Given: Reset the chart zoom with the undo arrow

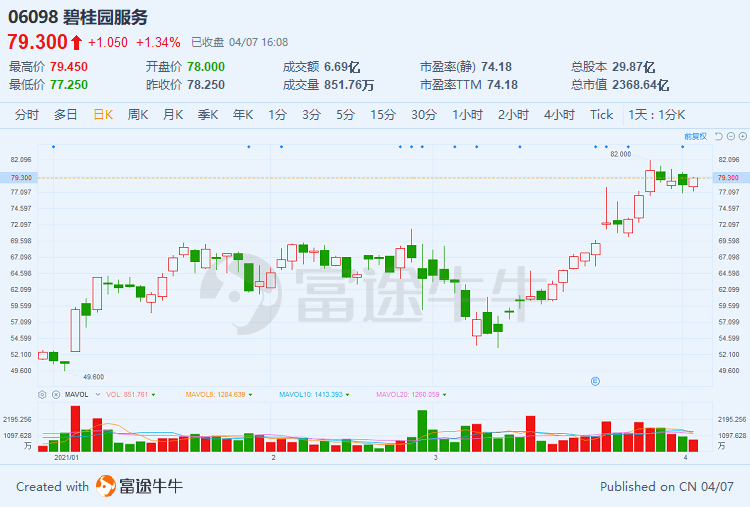Looking at the screenshot, I should [x=718, y=136].
